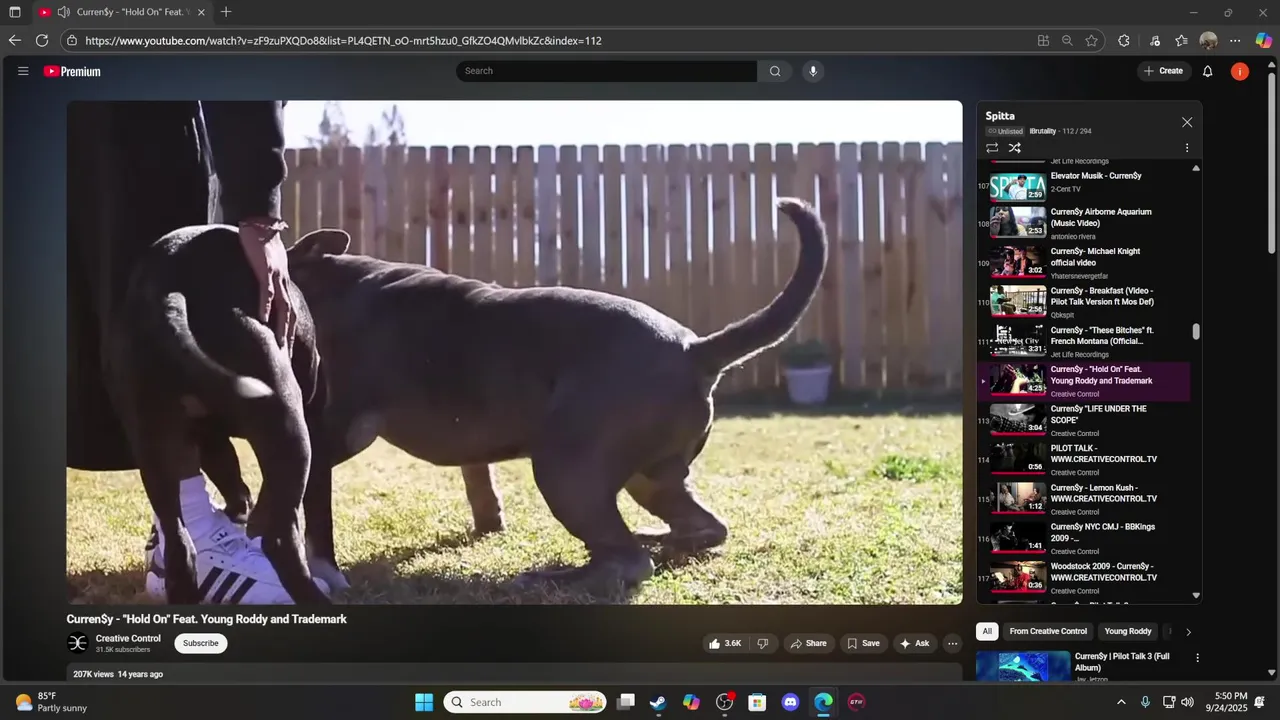This screenshot has height=720, width=1280.
Task: Open Edge media control icon
Action: click(x=1155, y=41)
